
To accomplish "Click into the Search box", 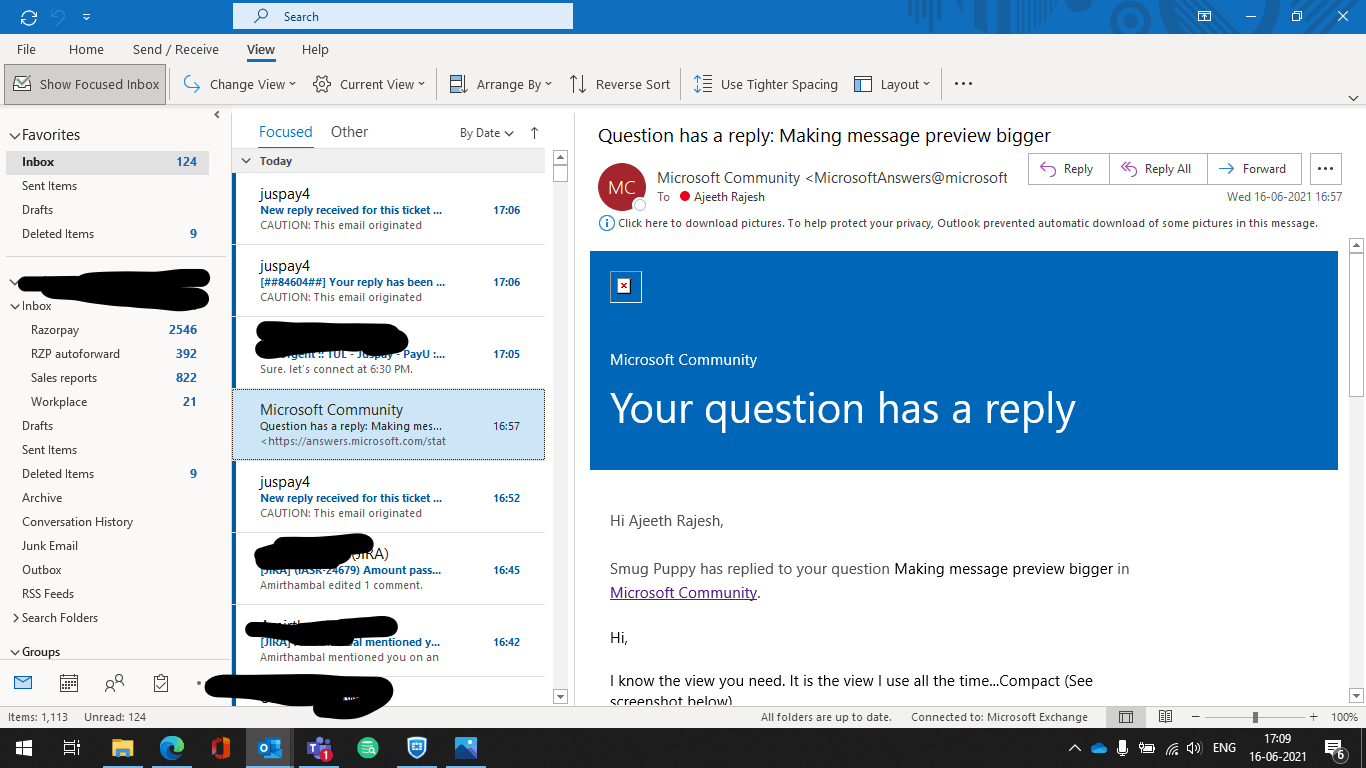I will (x=403, y=16).
